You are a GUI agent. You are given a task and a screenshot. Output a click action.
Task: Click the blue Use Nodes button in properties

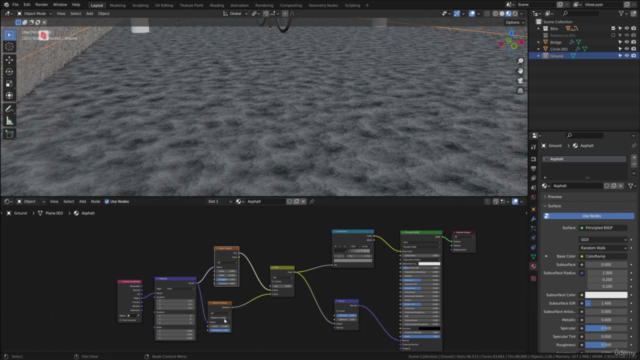coord(589,216)
